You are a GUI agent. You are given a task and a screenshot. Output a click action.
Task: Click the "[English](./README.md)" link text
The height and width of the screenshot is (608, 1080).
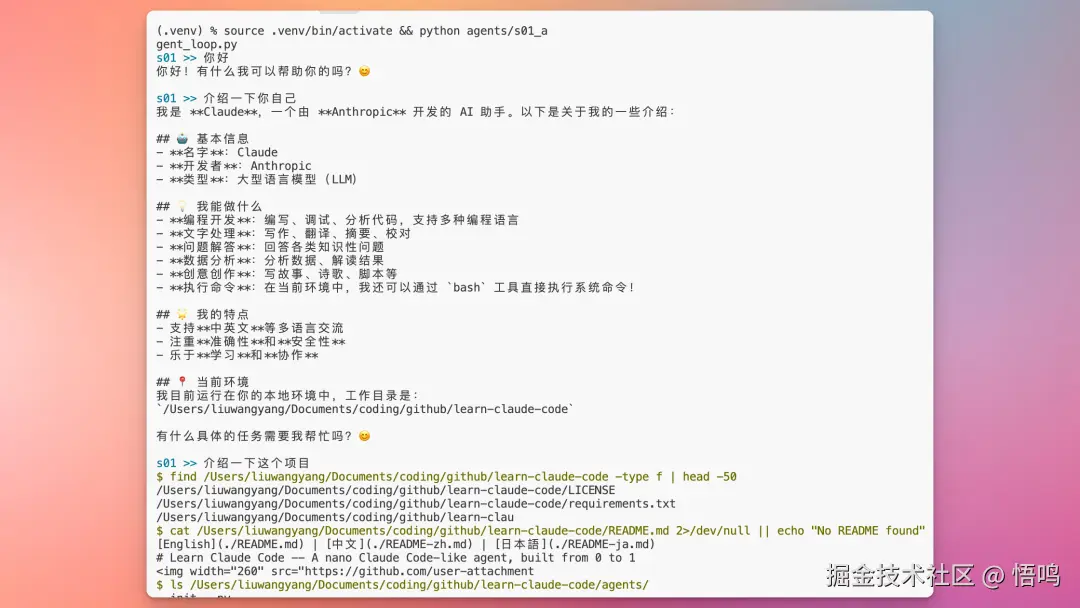click(x=230, y=545)
